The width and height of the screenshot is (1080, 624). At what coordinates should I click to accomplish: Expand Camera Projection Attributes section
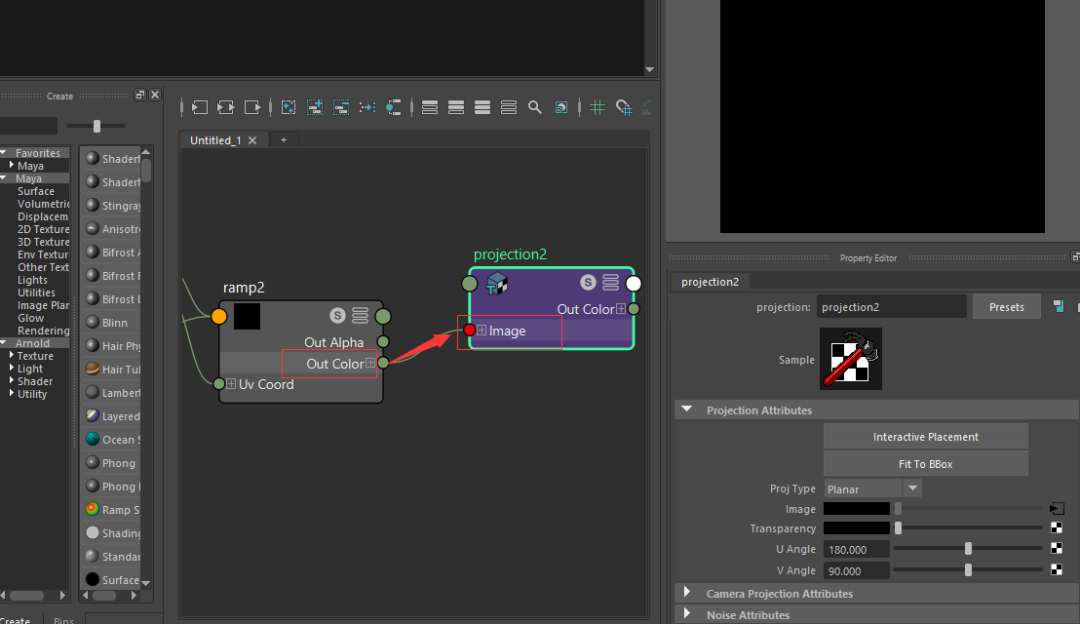coord(687,593)
